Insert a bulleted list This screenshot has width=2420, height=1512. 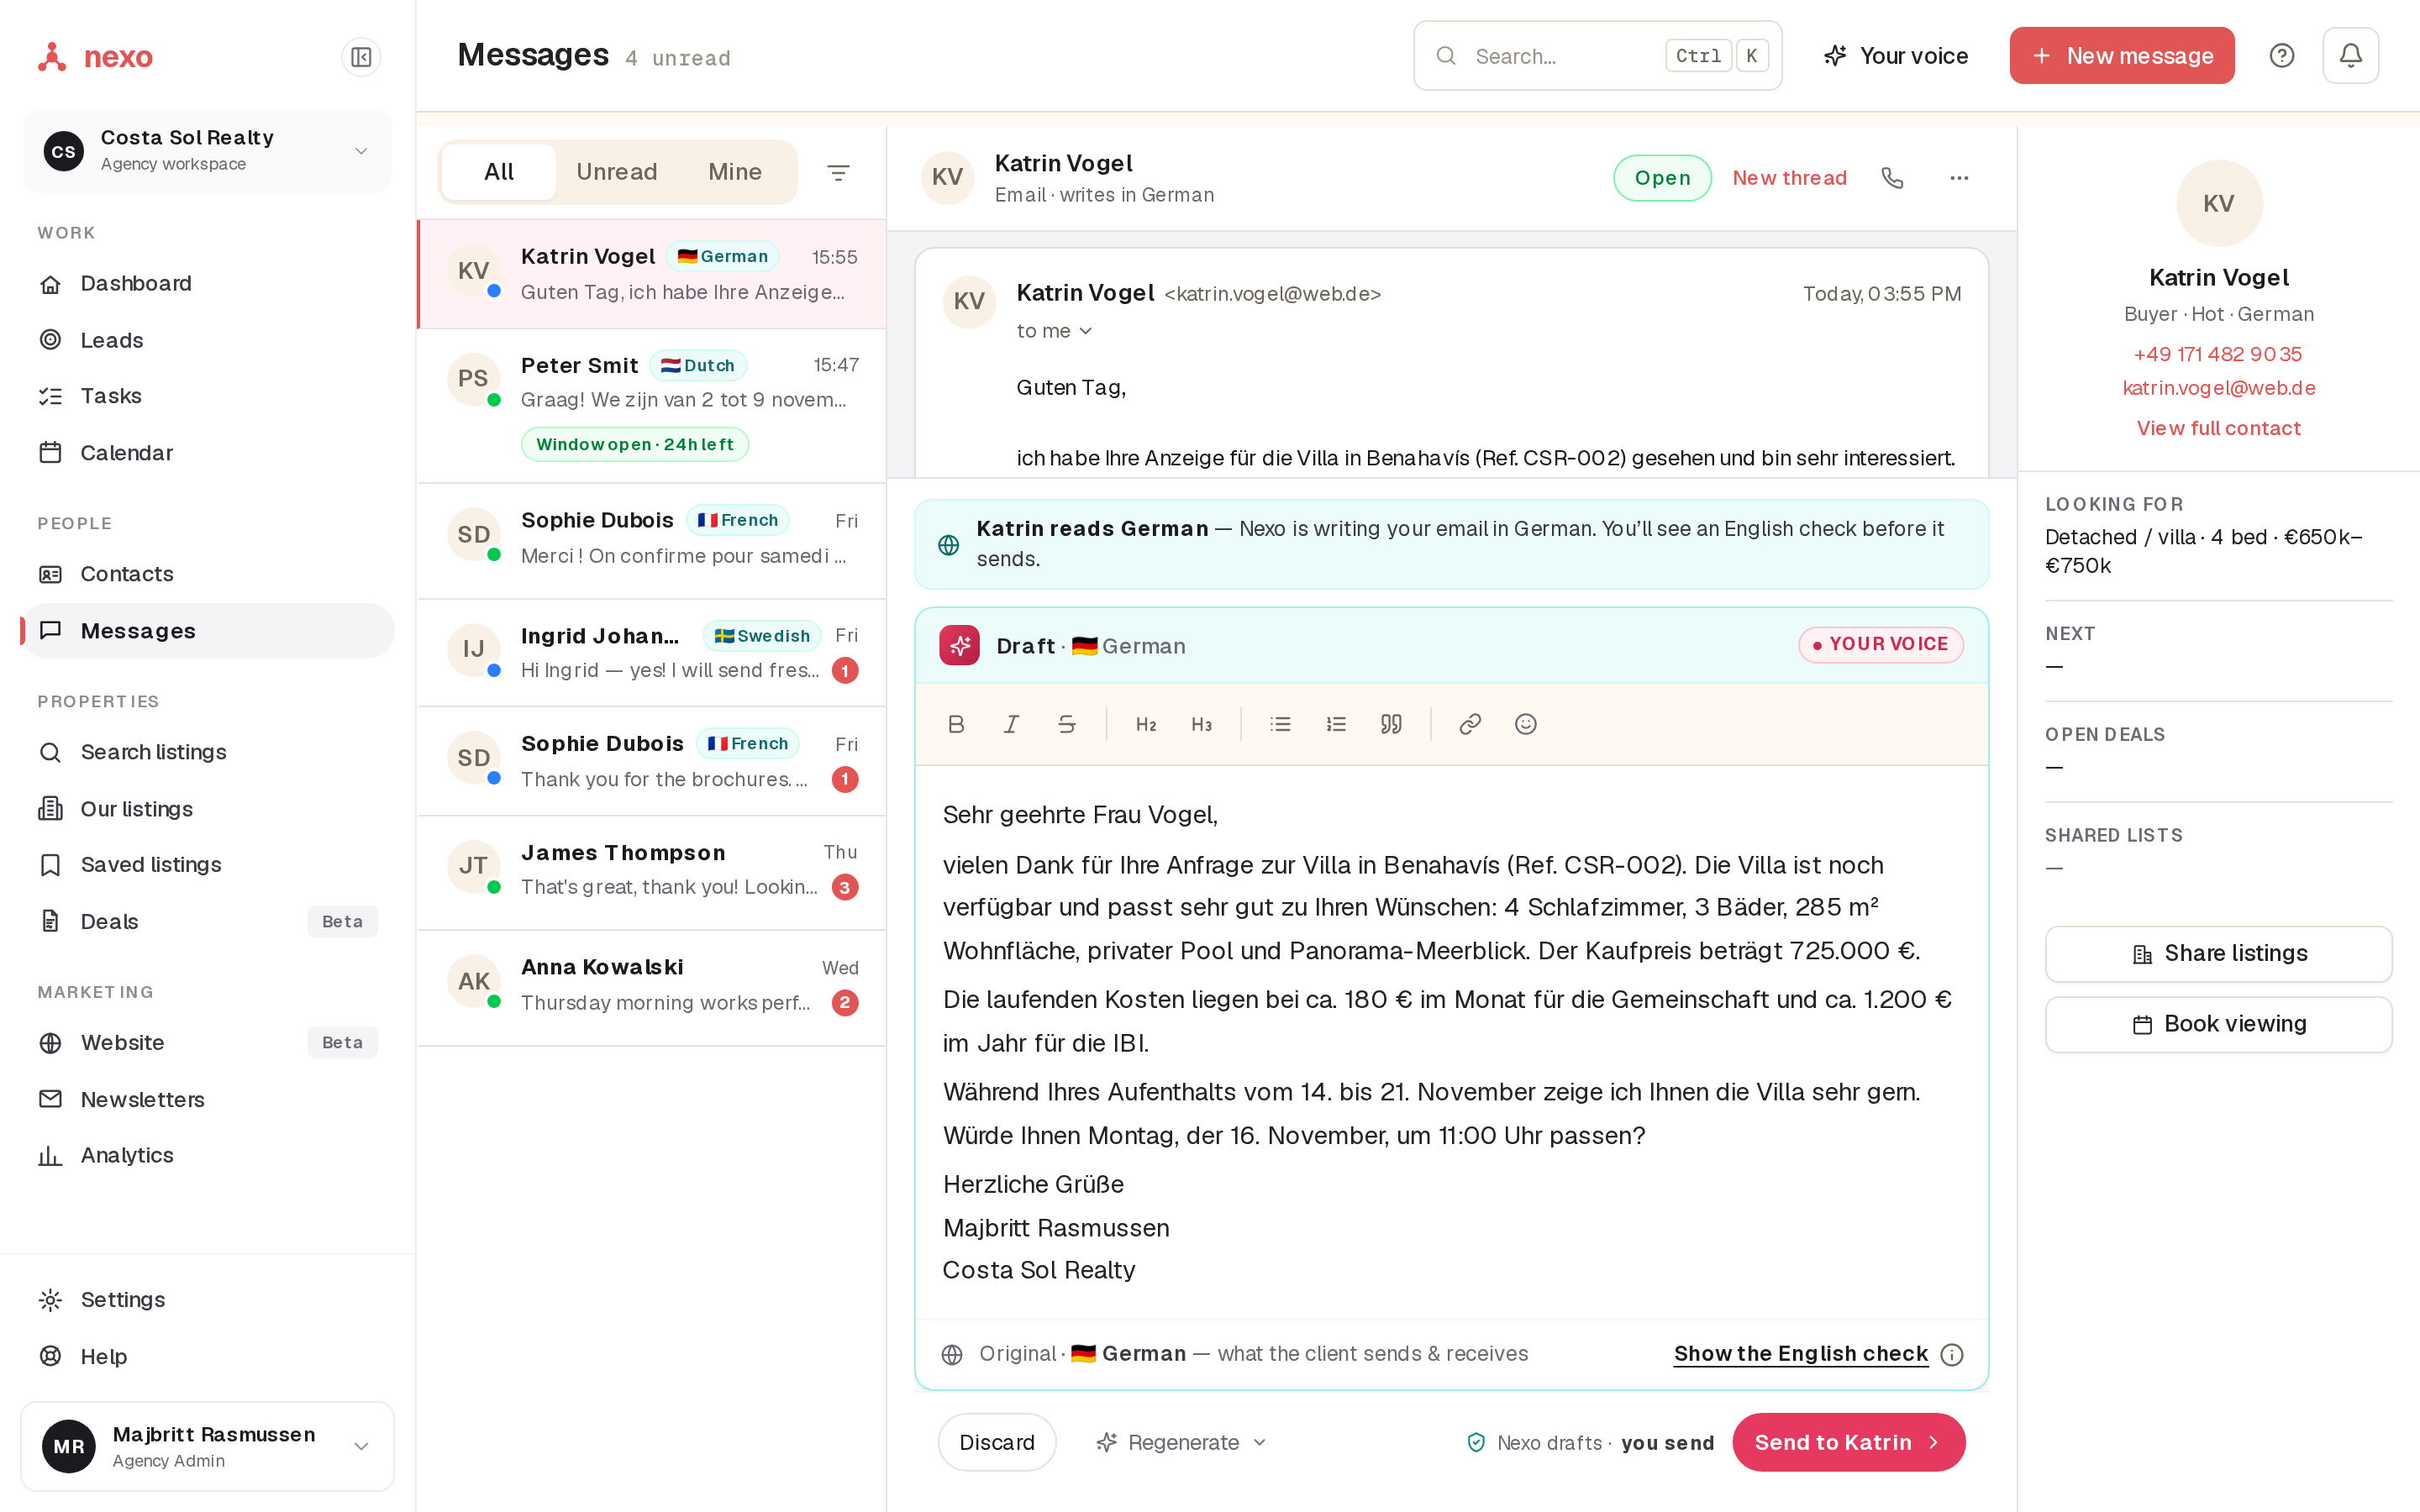1280,724
